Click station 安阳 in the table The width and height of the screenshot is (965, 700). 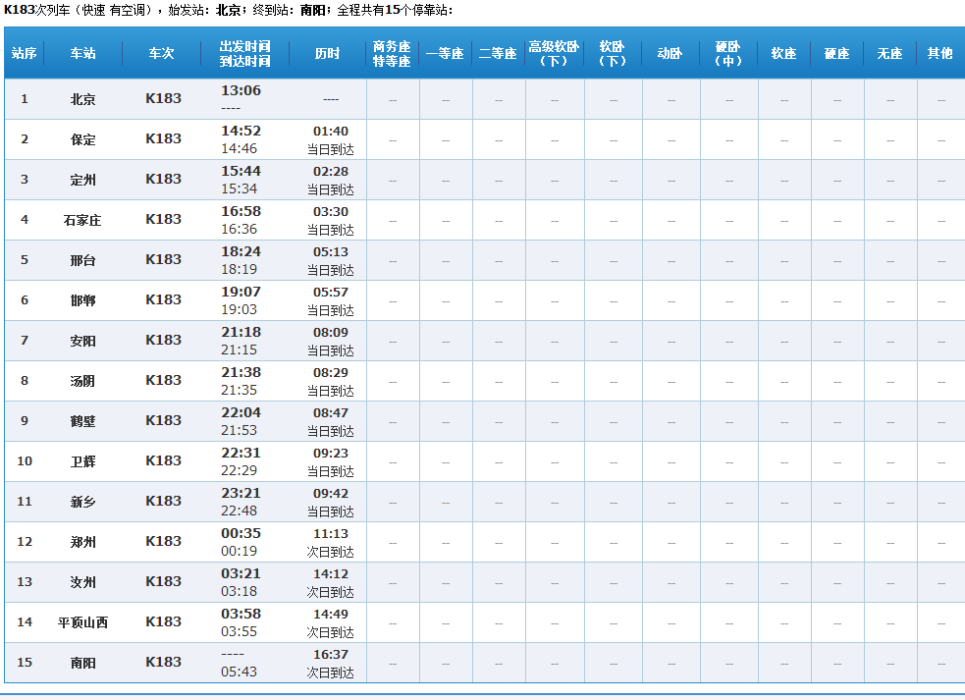click(x=83, y=340)
